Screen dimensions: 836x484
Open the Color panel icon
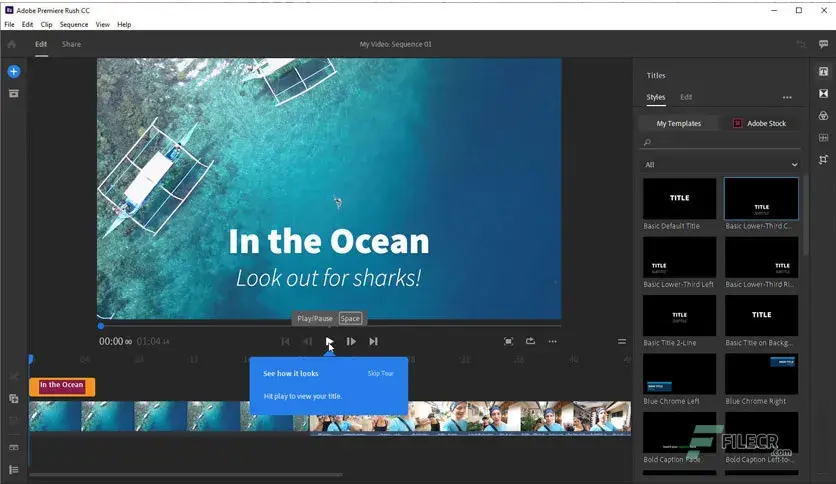pos(823,116)
